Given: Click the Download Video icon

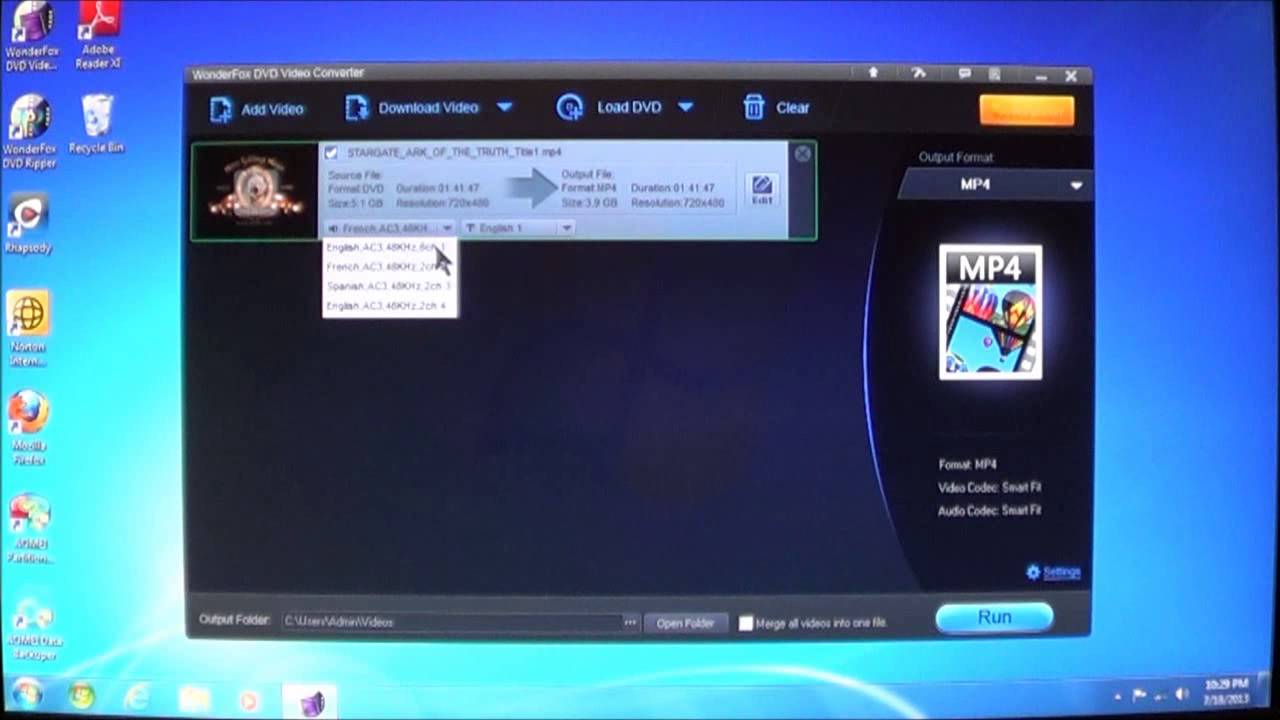Looking at the screenshot, I should click(357, 108).
